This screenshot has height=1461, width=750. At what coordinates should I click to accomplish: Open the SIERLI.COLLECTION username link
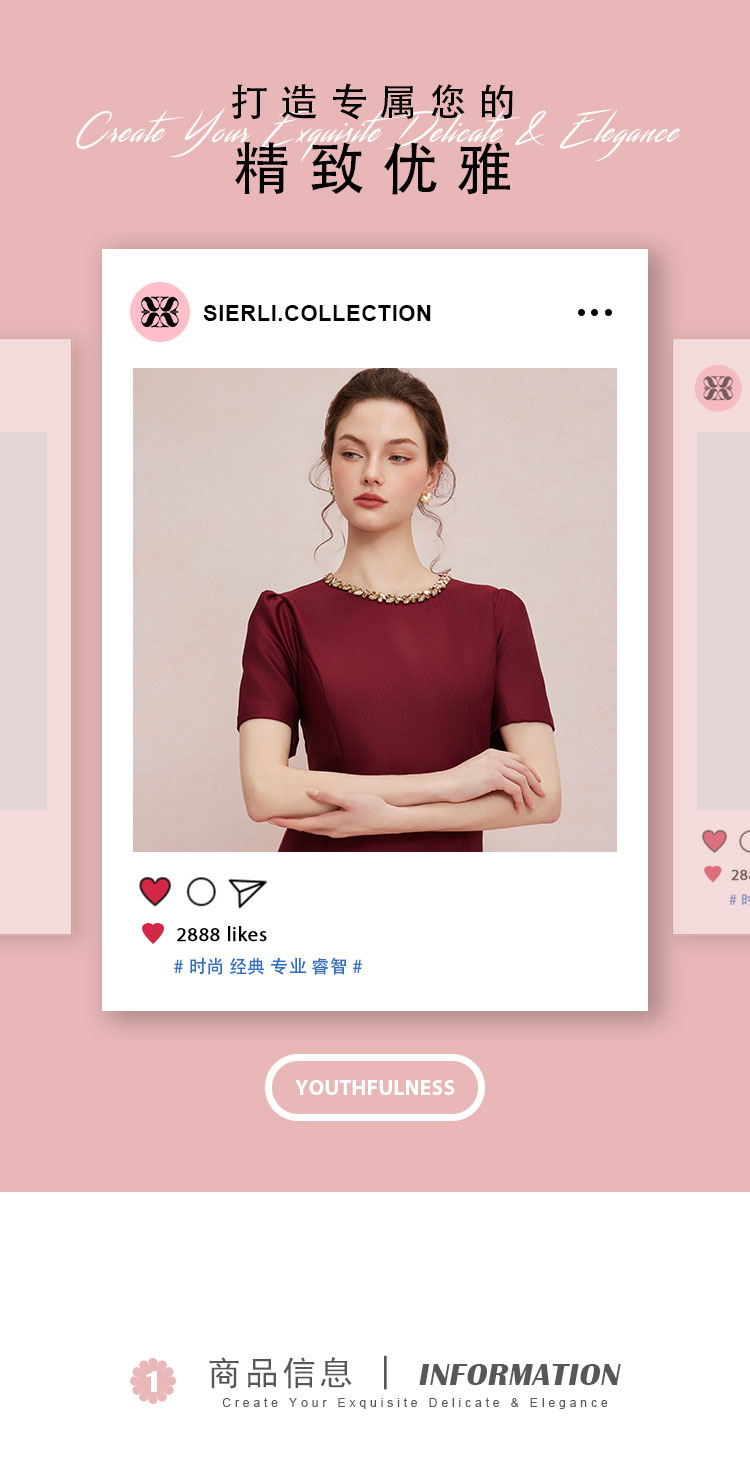point(317,313)
